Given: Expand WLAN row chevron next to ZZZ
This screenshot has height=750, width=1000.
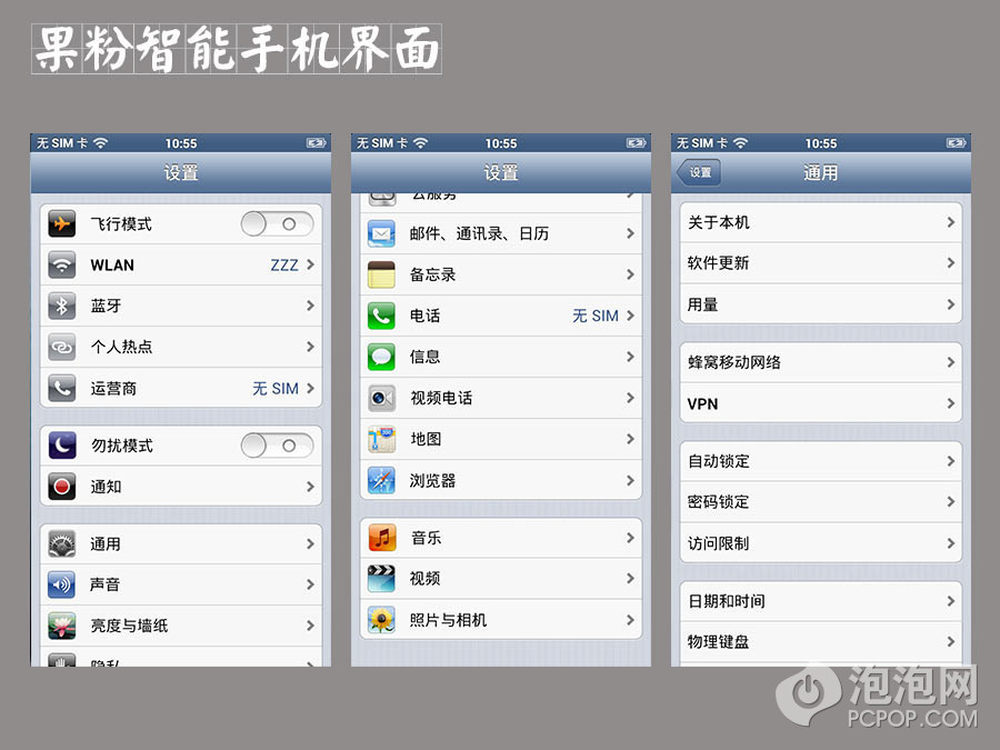Looking at the screenshot, I should coord(311,264).
